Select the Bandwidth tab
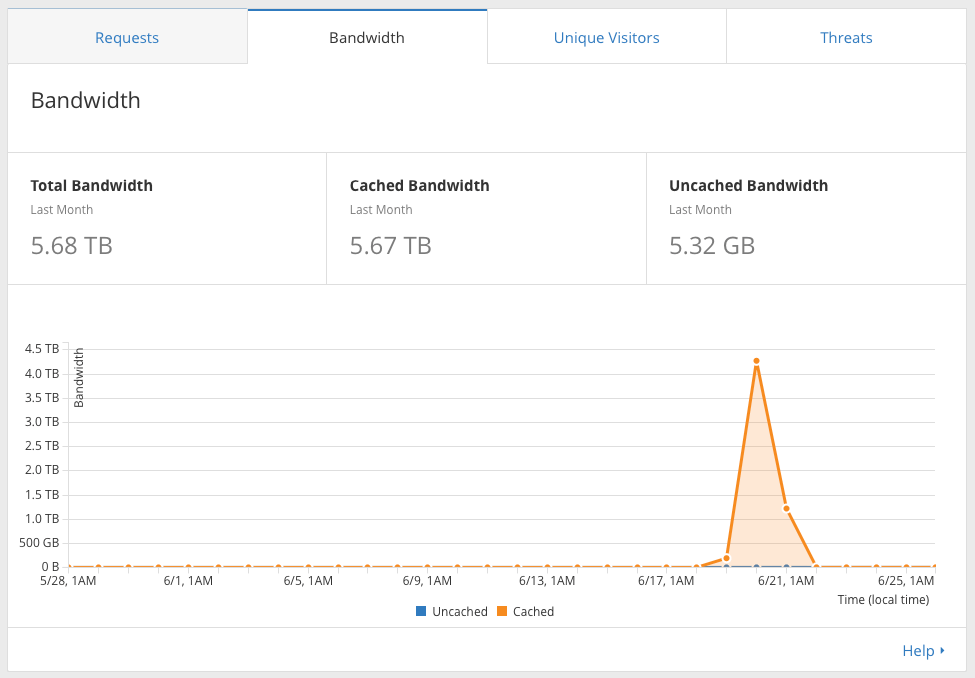This screenshot has width=975, height=678. (x=367, y=37)
